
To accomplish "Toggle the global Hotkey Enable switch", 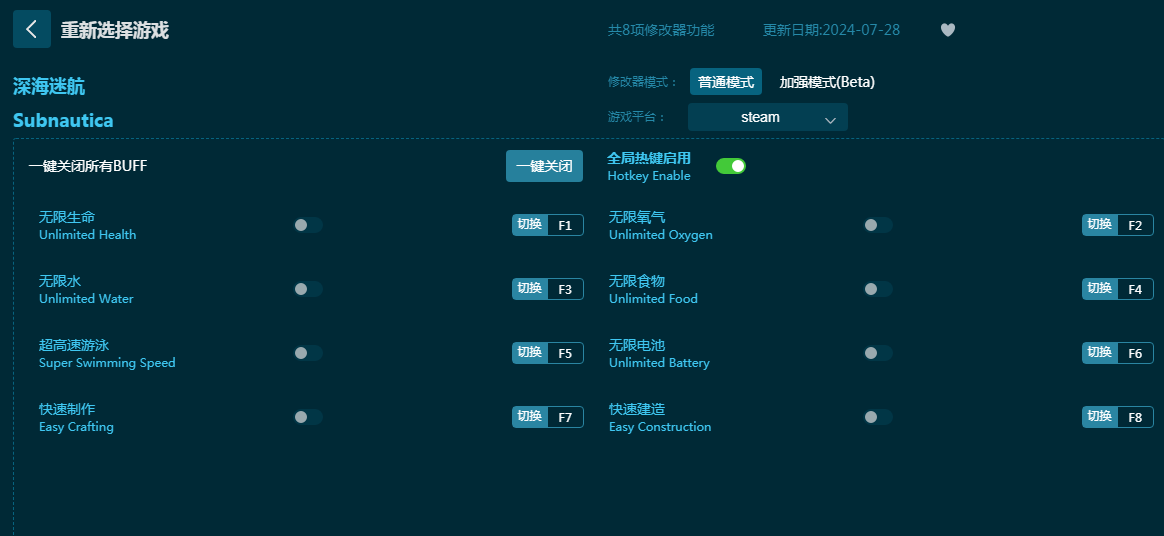I will click(730, 166).
